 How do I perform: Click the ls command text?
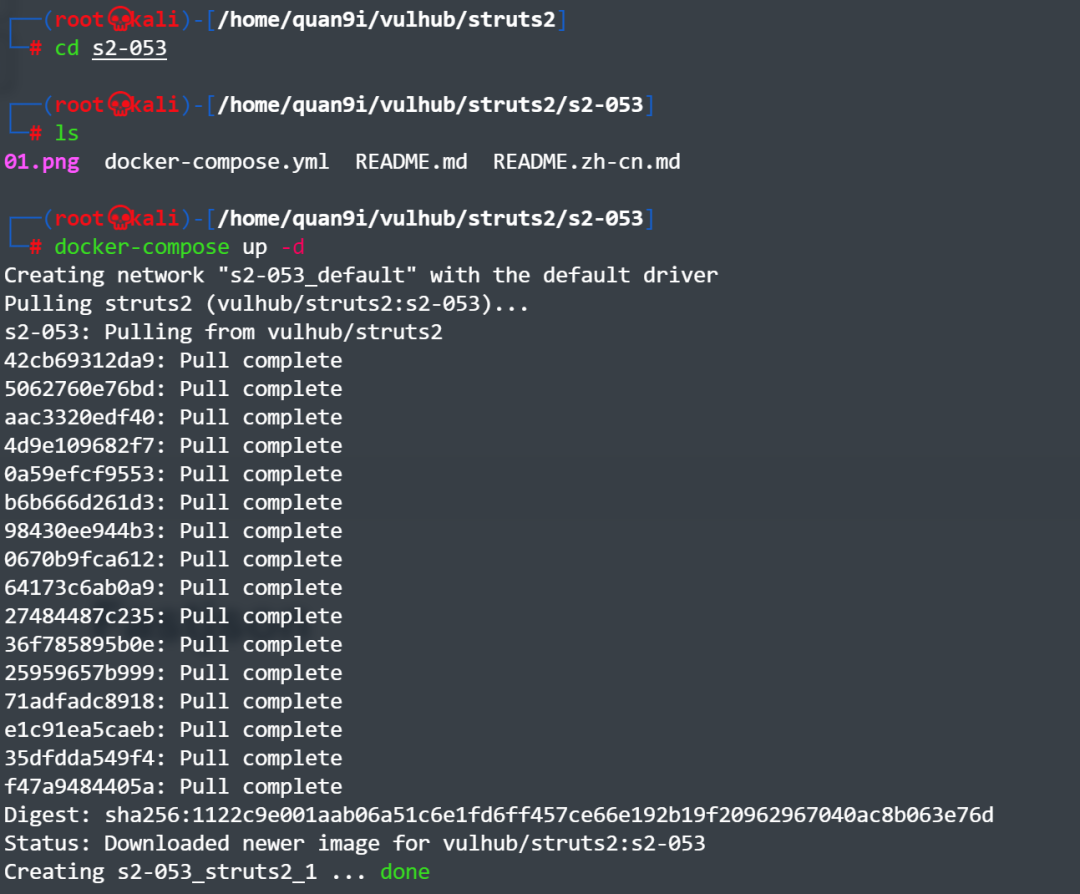67,133
